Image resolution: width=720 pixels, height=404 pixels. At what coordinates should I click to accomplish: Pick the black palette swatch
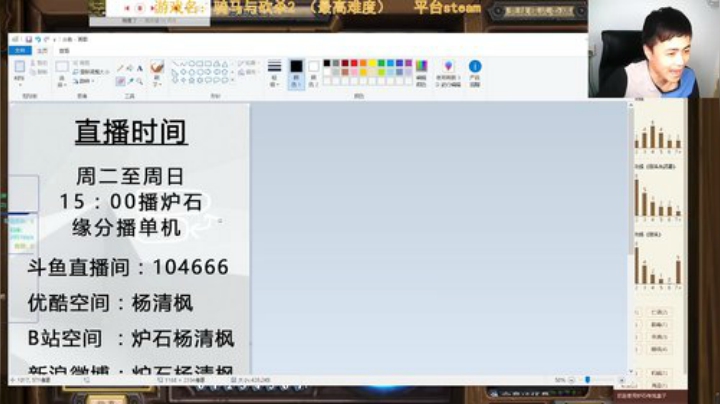(x=327, y=63)
